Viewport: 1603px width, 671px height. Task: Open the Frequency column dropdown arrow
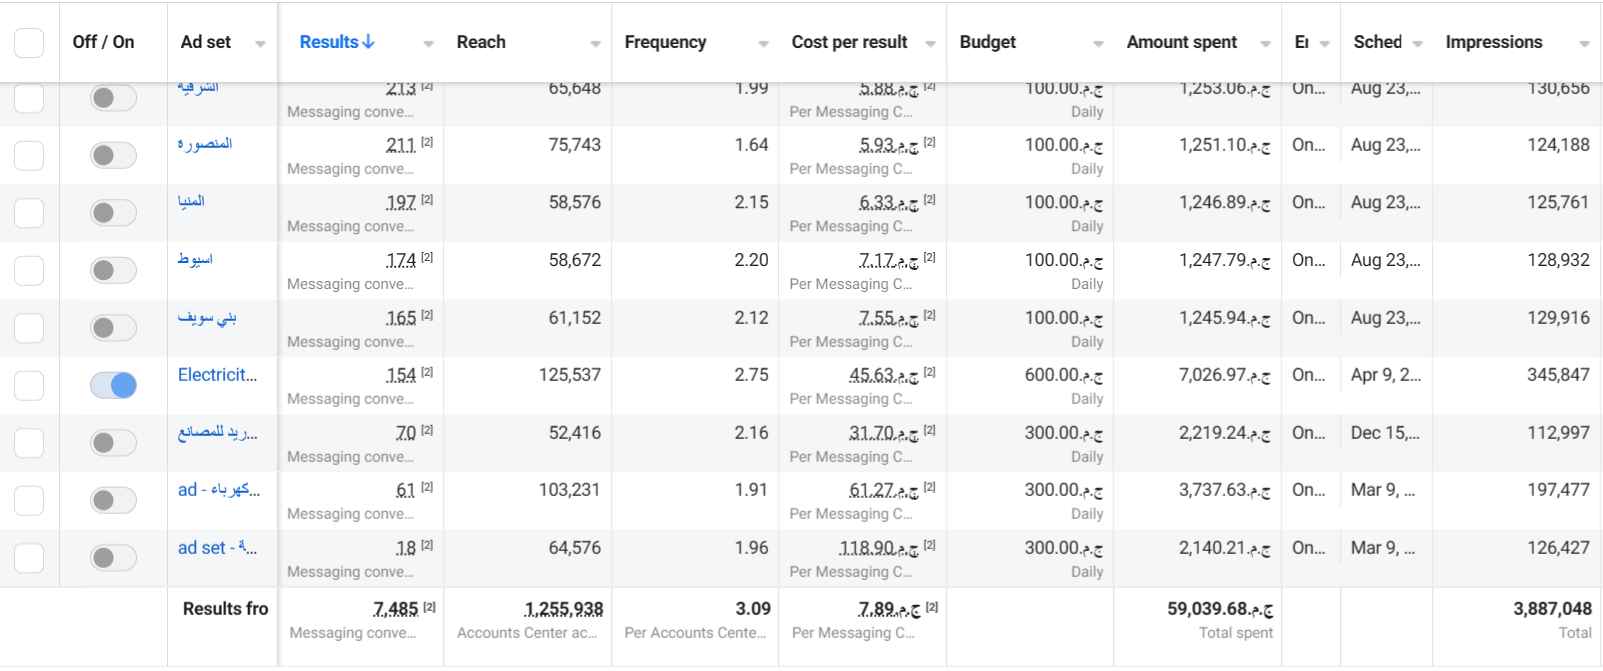(763, 44)
